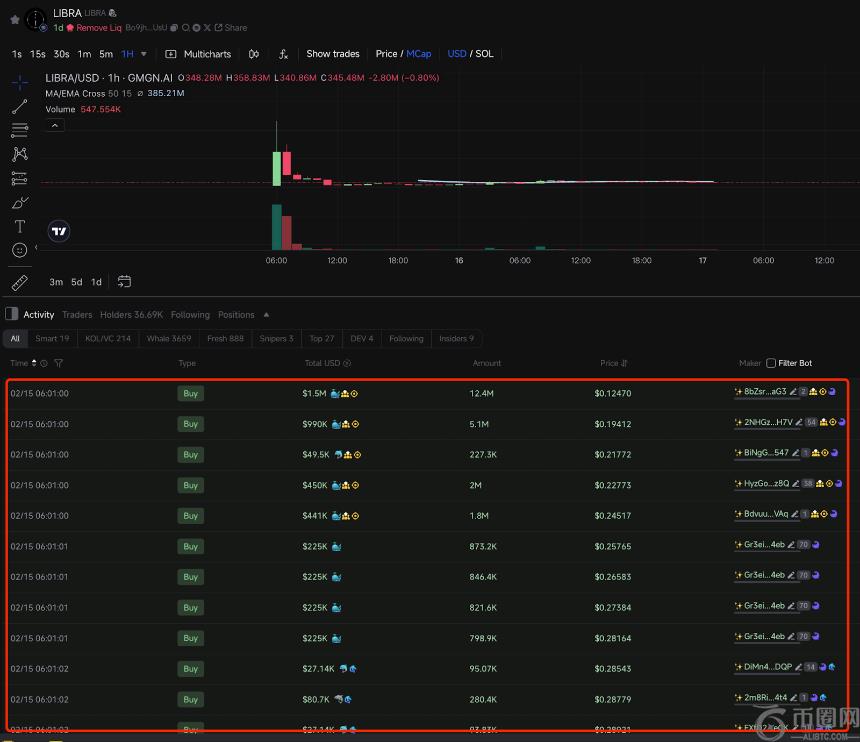Open the text annotation tool
This screenshot has width=860, height=742.
pos(20,226)
